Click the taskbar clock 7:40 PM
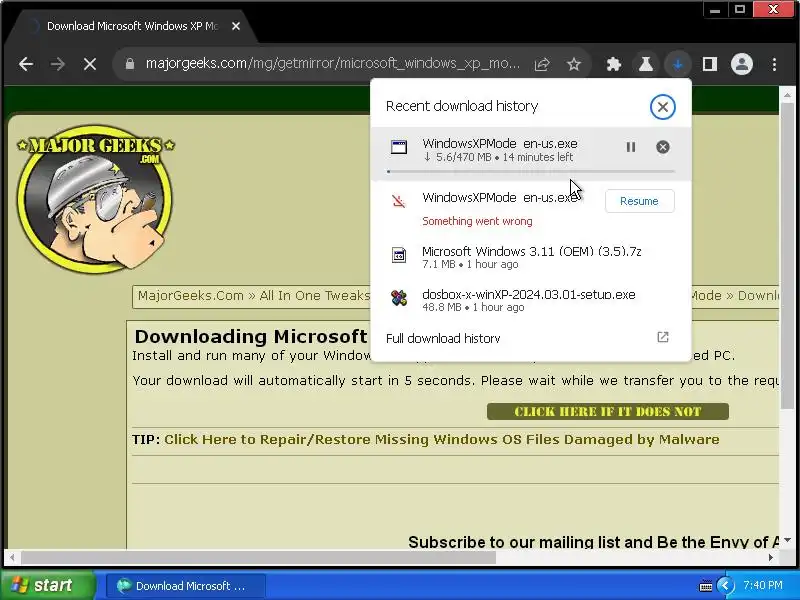 (x=763, y=585)
